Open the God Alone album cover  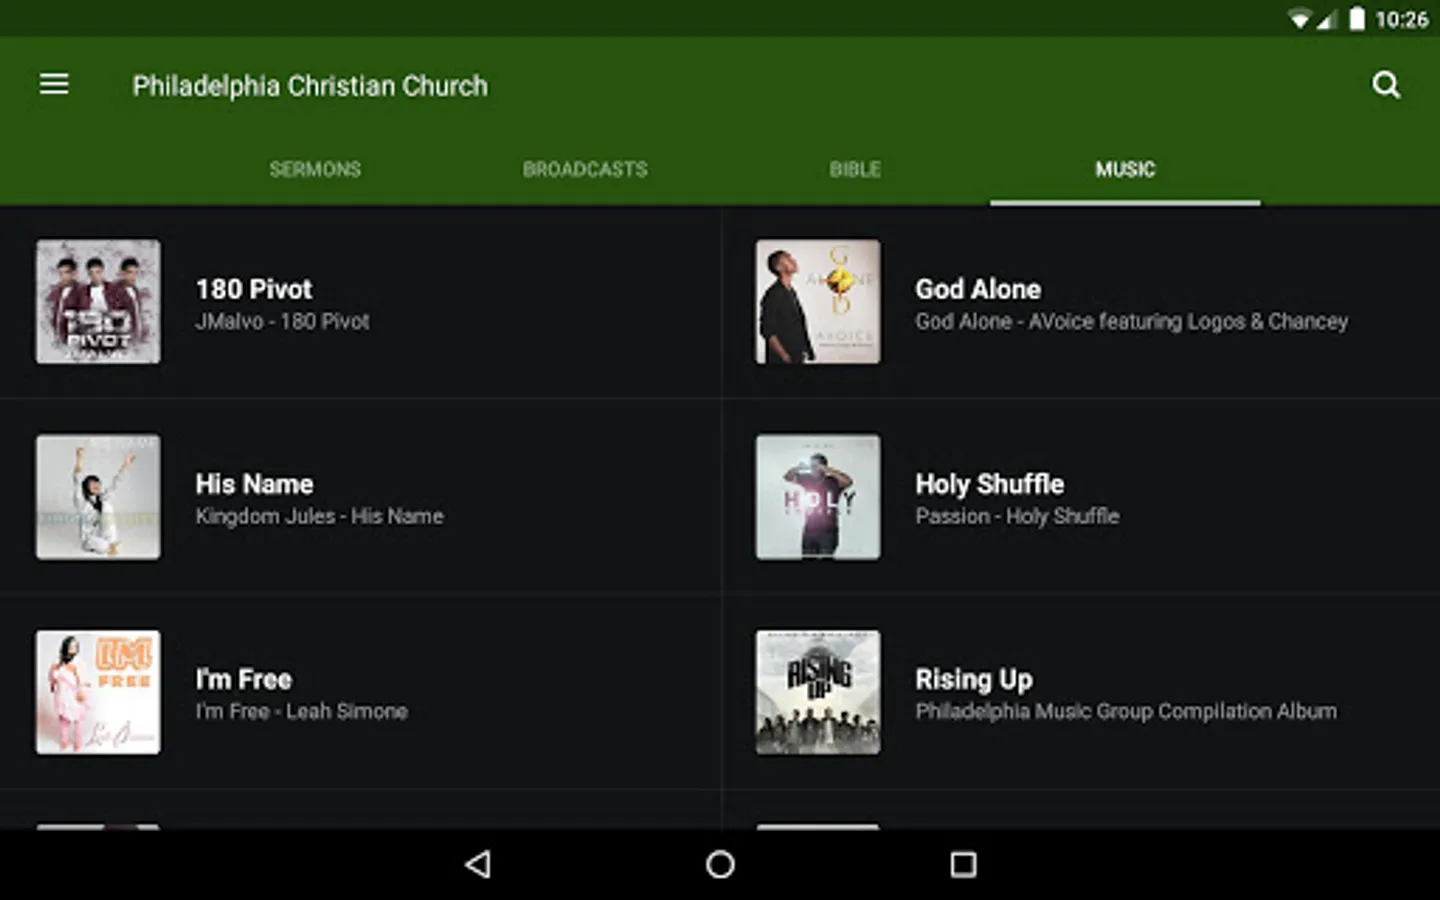[818, 301]
